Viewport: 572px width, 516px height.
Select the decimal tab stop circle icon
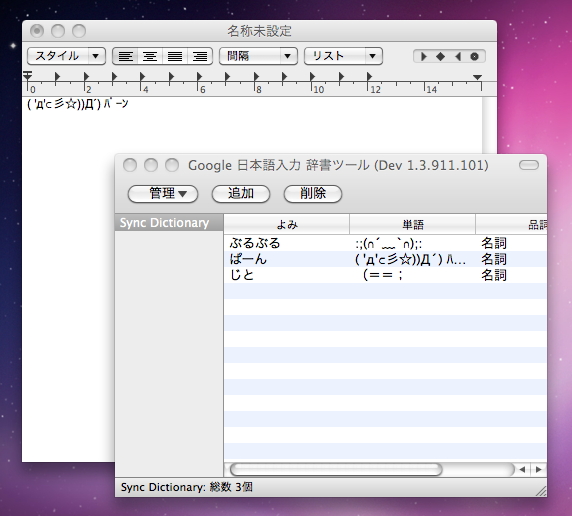(474, 57)
